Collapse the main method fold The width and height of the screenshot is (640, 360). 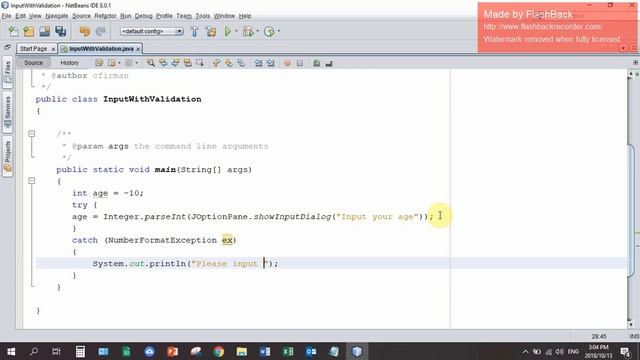tap(32, 180)
